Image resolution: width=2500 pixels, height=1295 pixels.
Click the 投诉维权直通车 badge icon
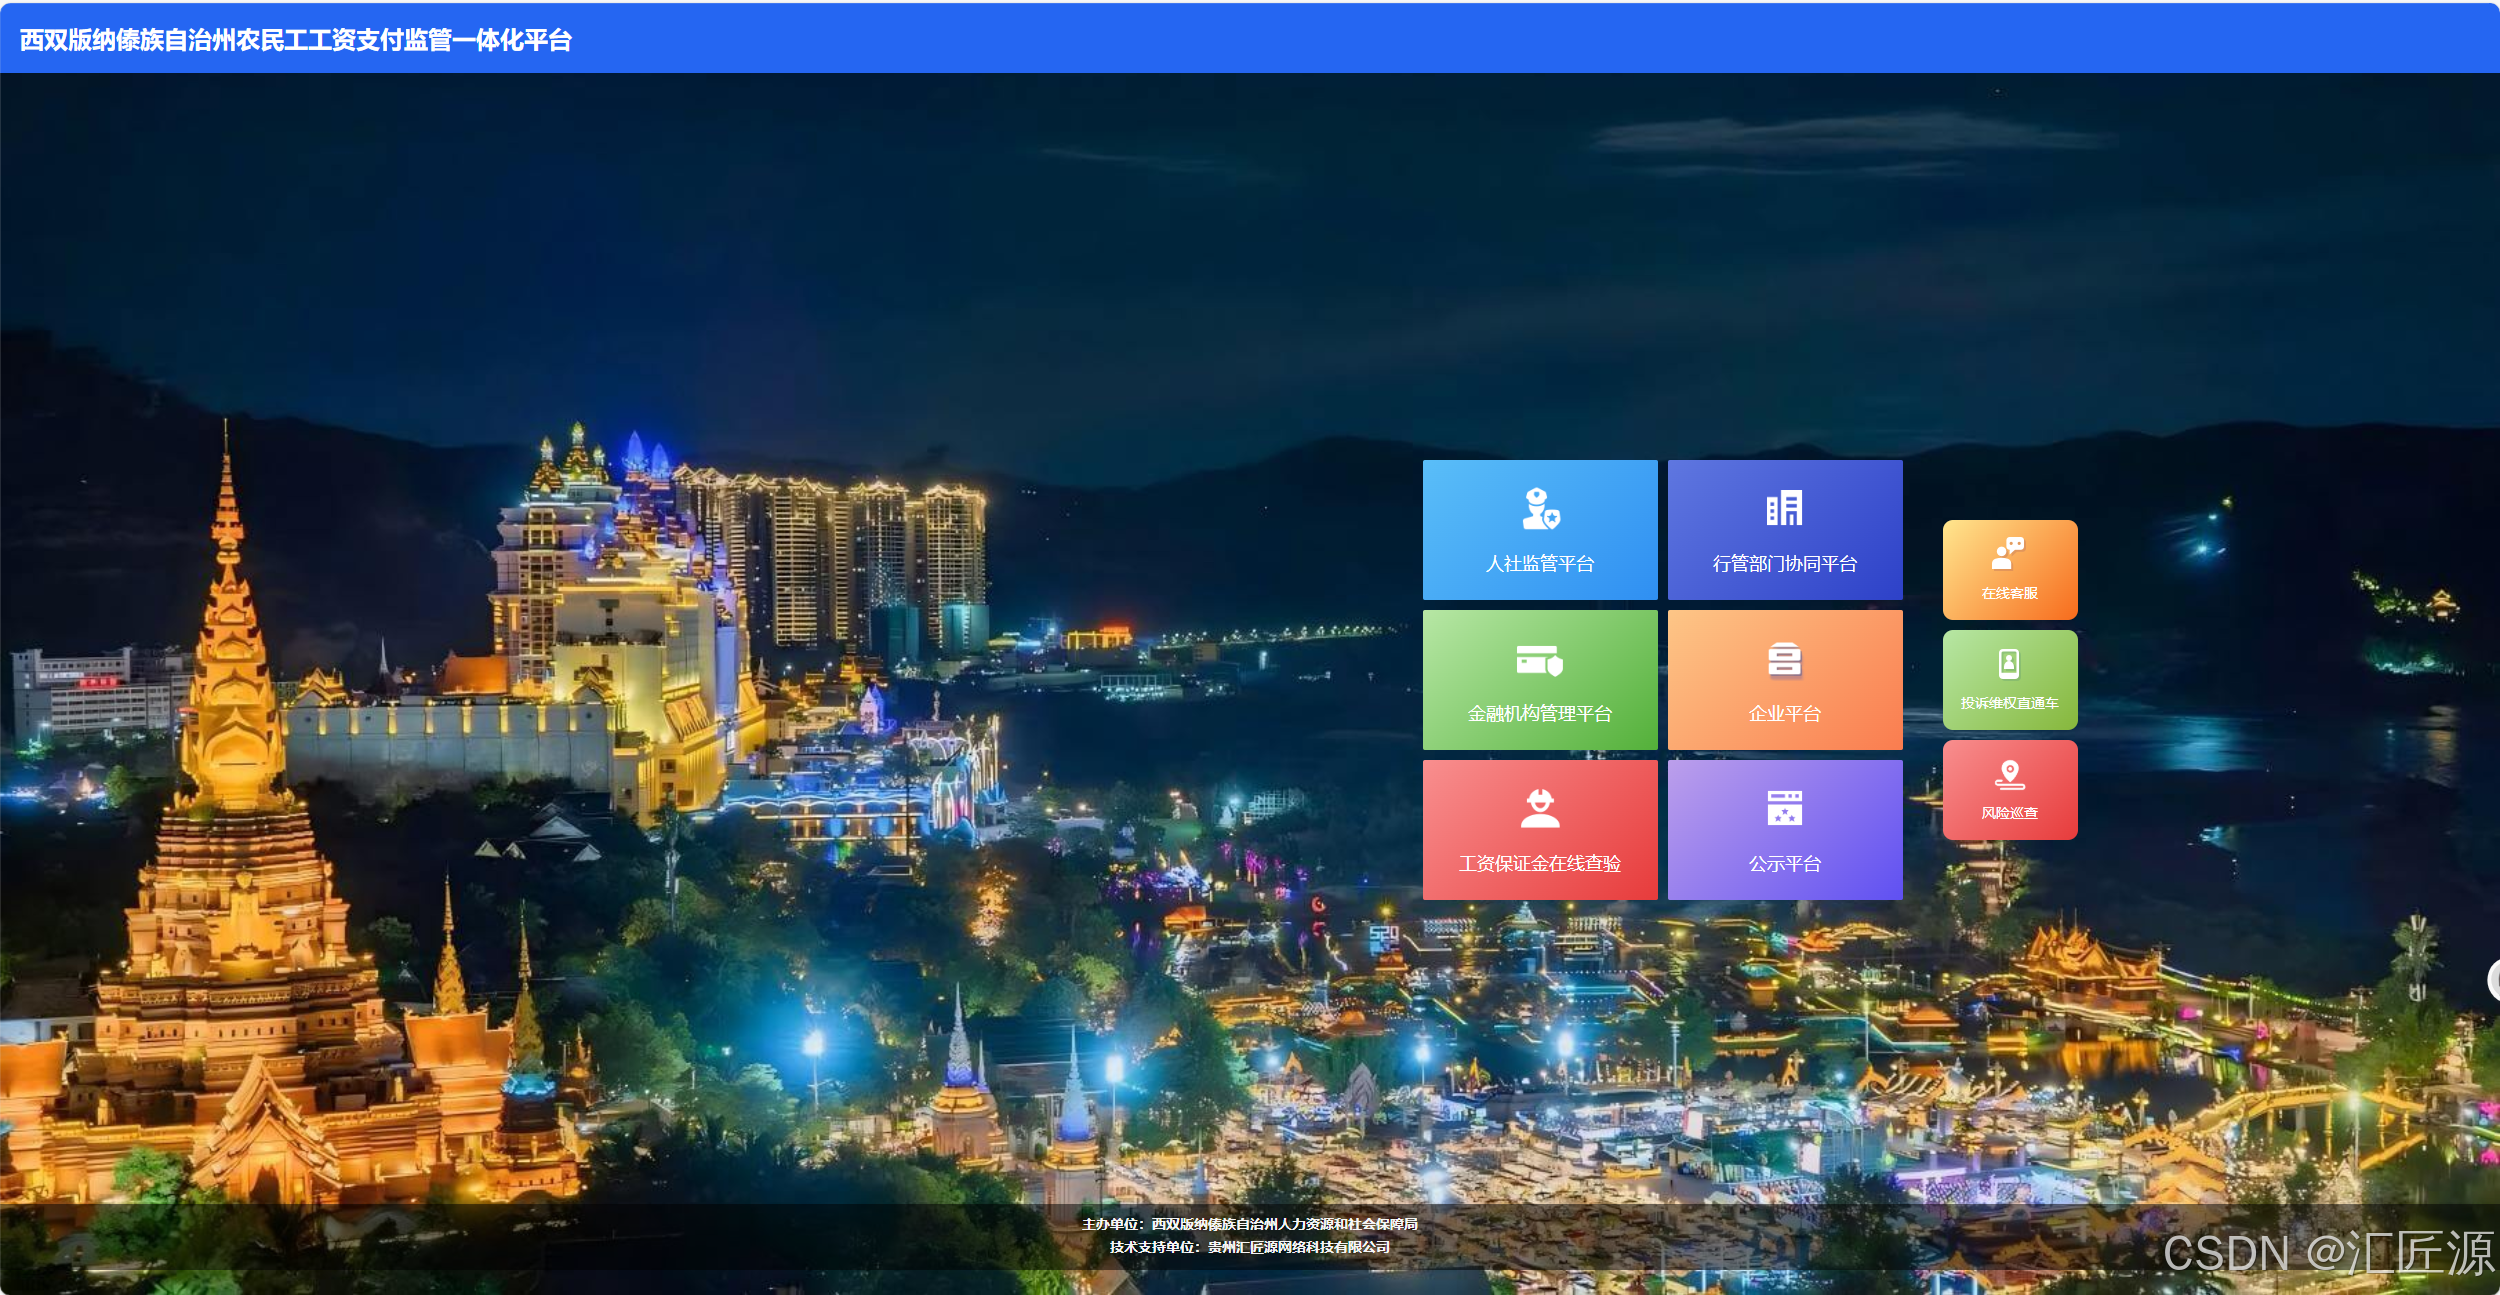coord(2009,664)
